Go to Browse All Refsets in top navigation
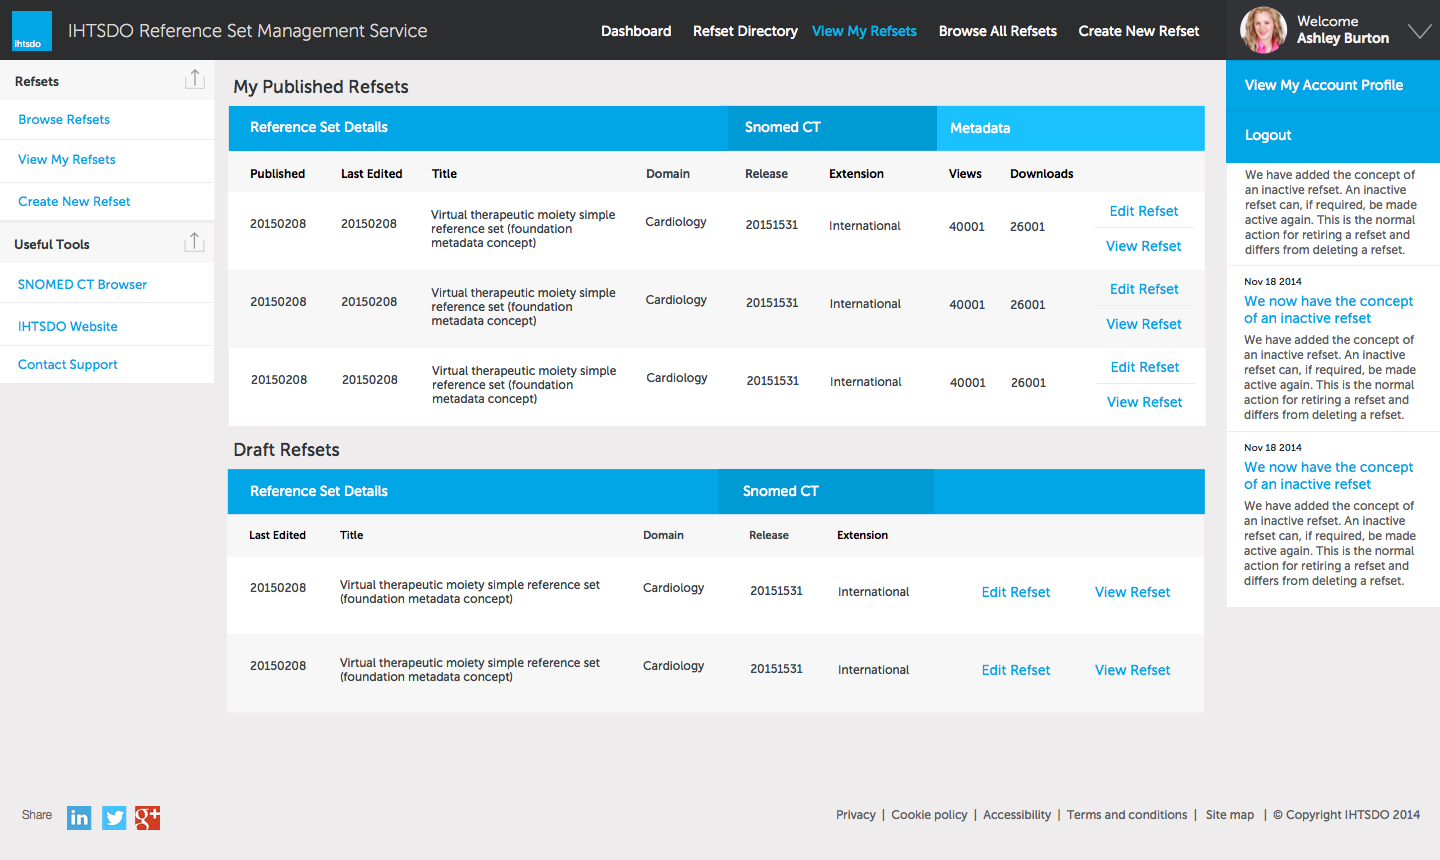This screenshot has height=860, width=1440. [x=998, y=31]
